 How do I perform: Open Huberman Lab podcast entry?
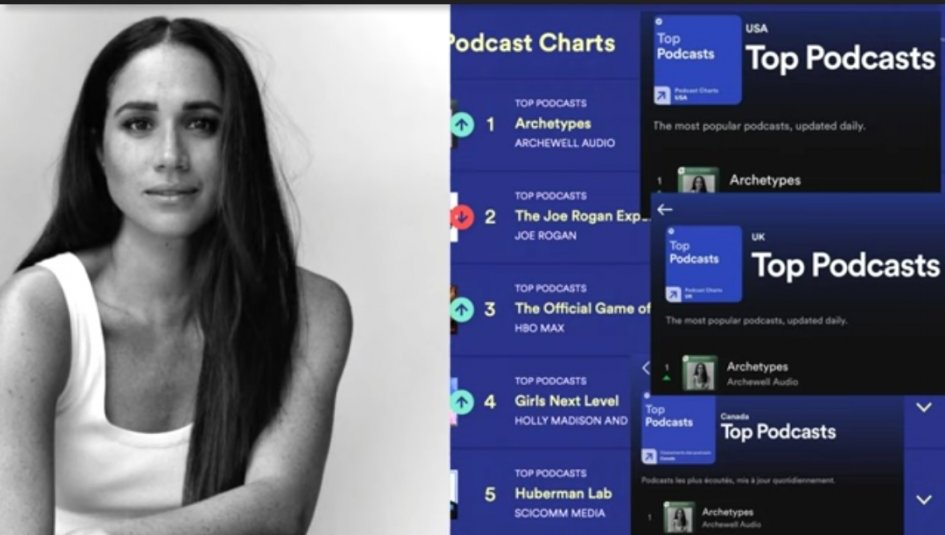(563, 493)
